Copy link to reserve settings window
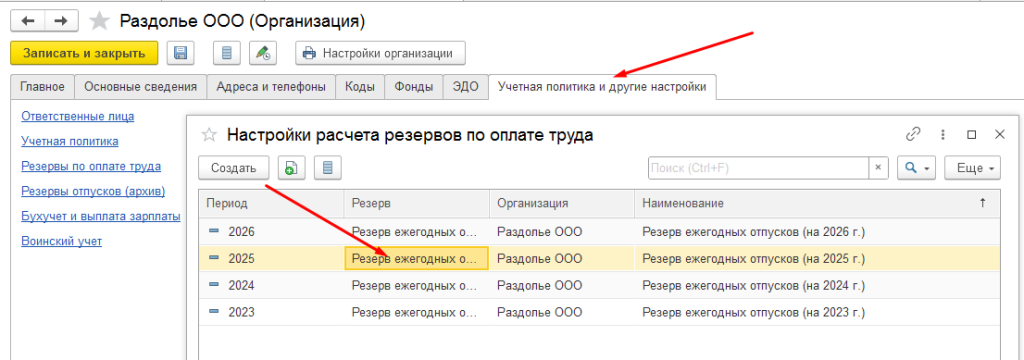 [912, 135]
